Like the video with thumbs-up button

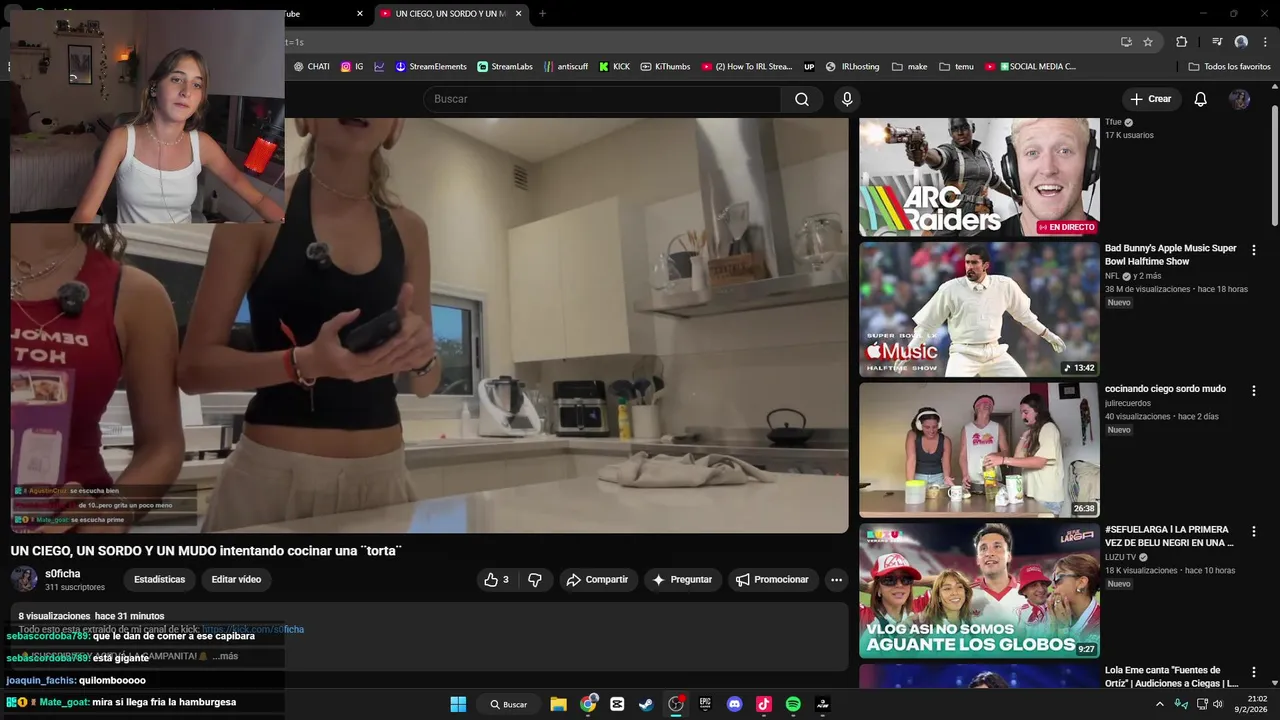pos(497,580)
